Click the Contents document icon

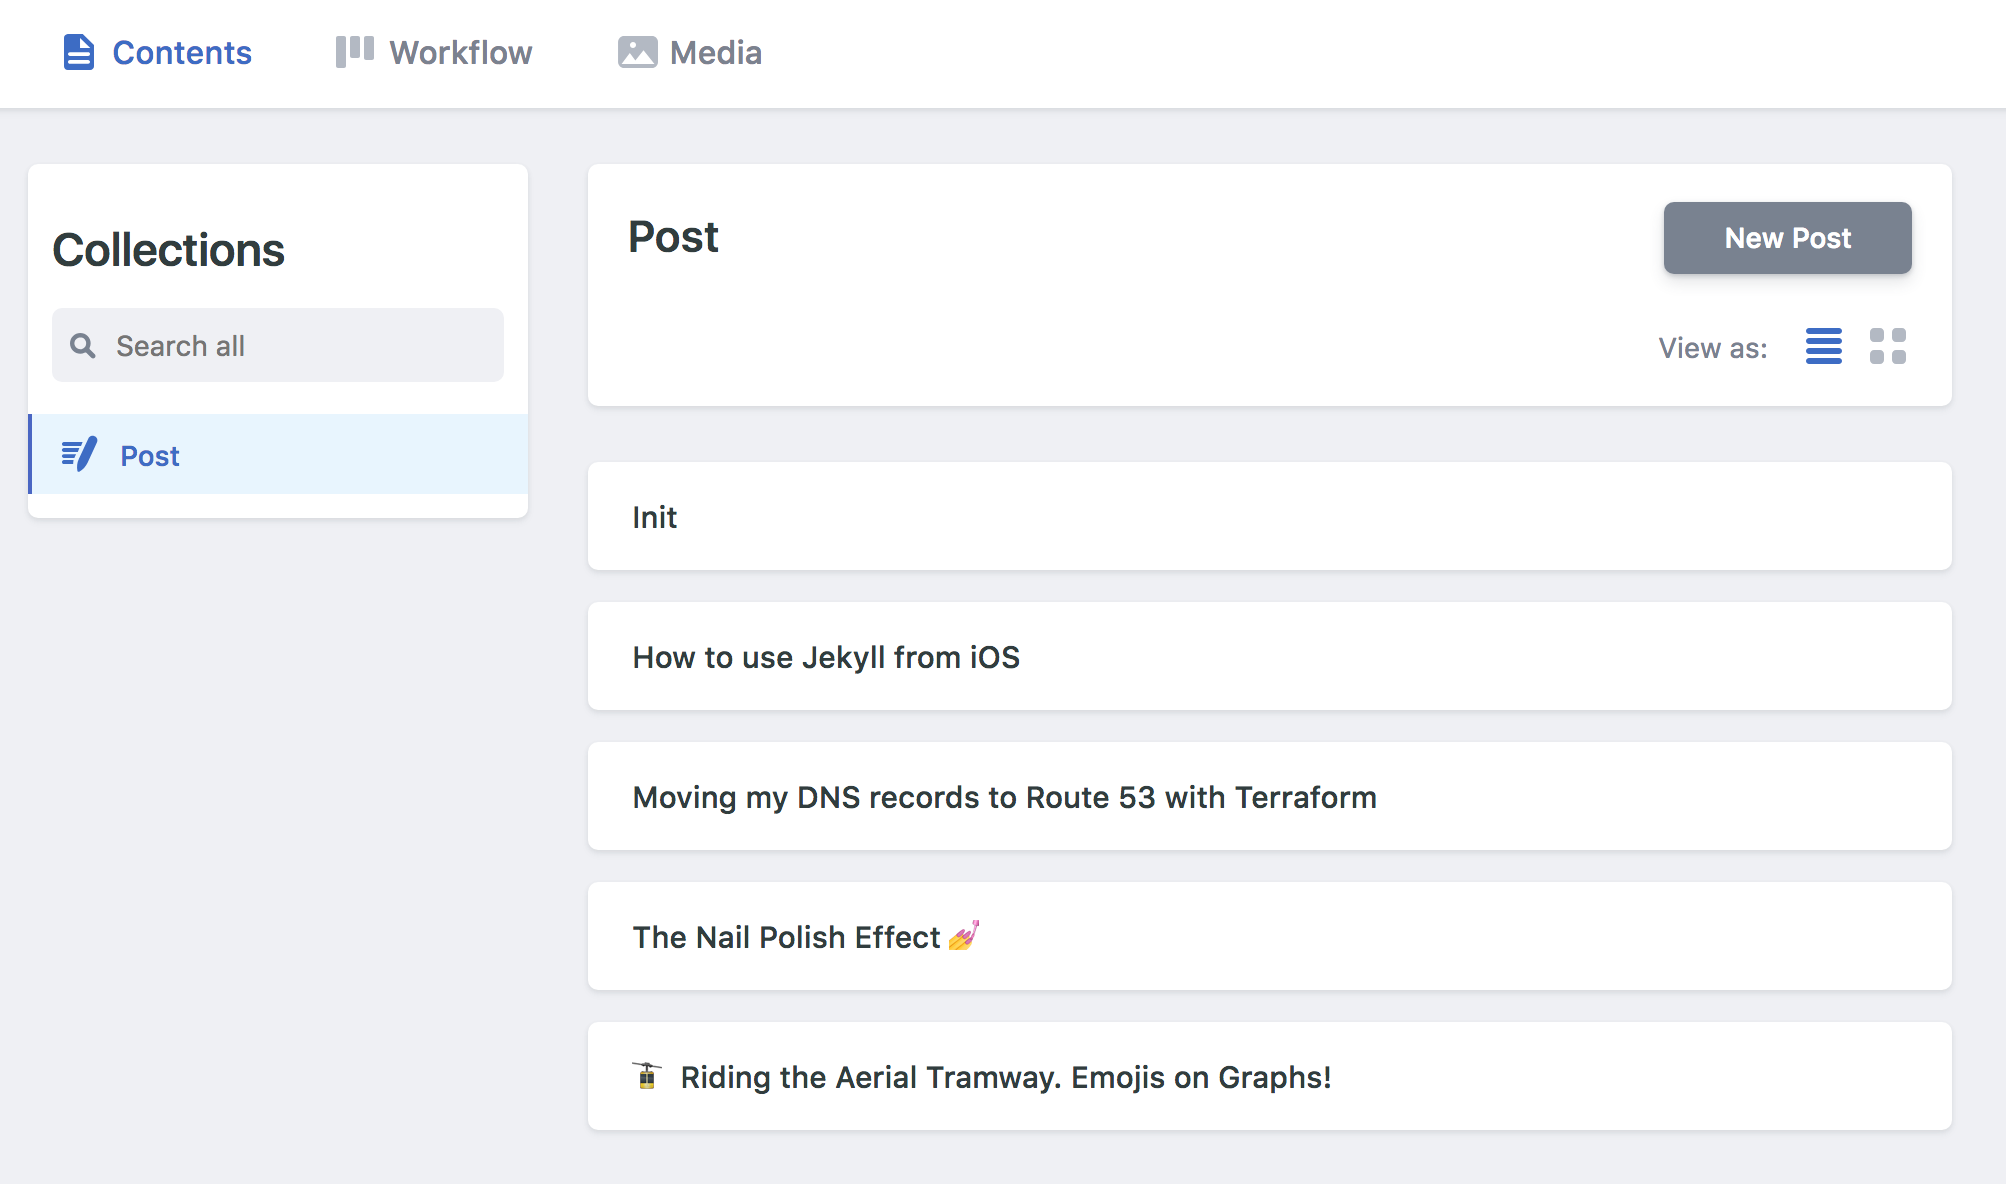(x=78, y=51)
